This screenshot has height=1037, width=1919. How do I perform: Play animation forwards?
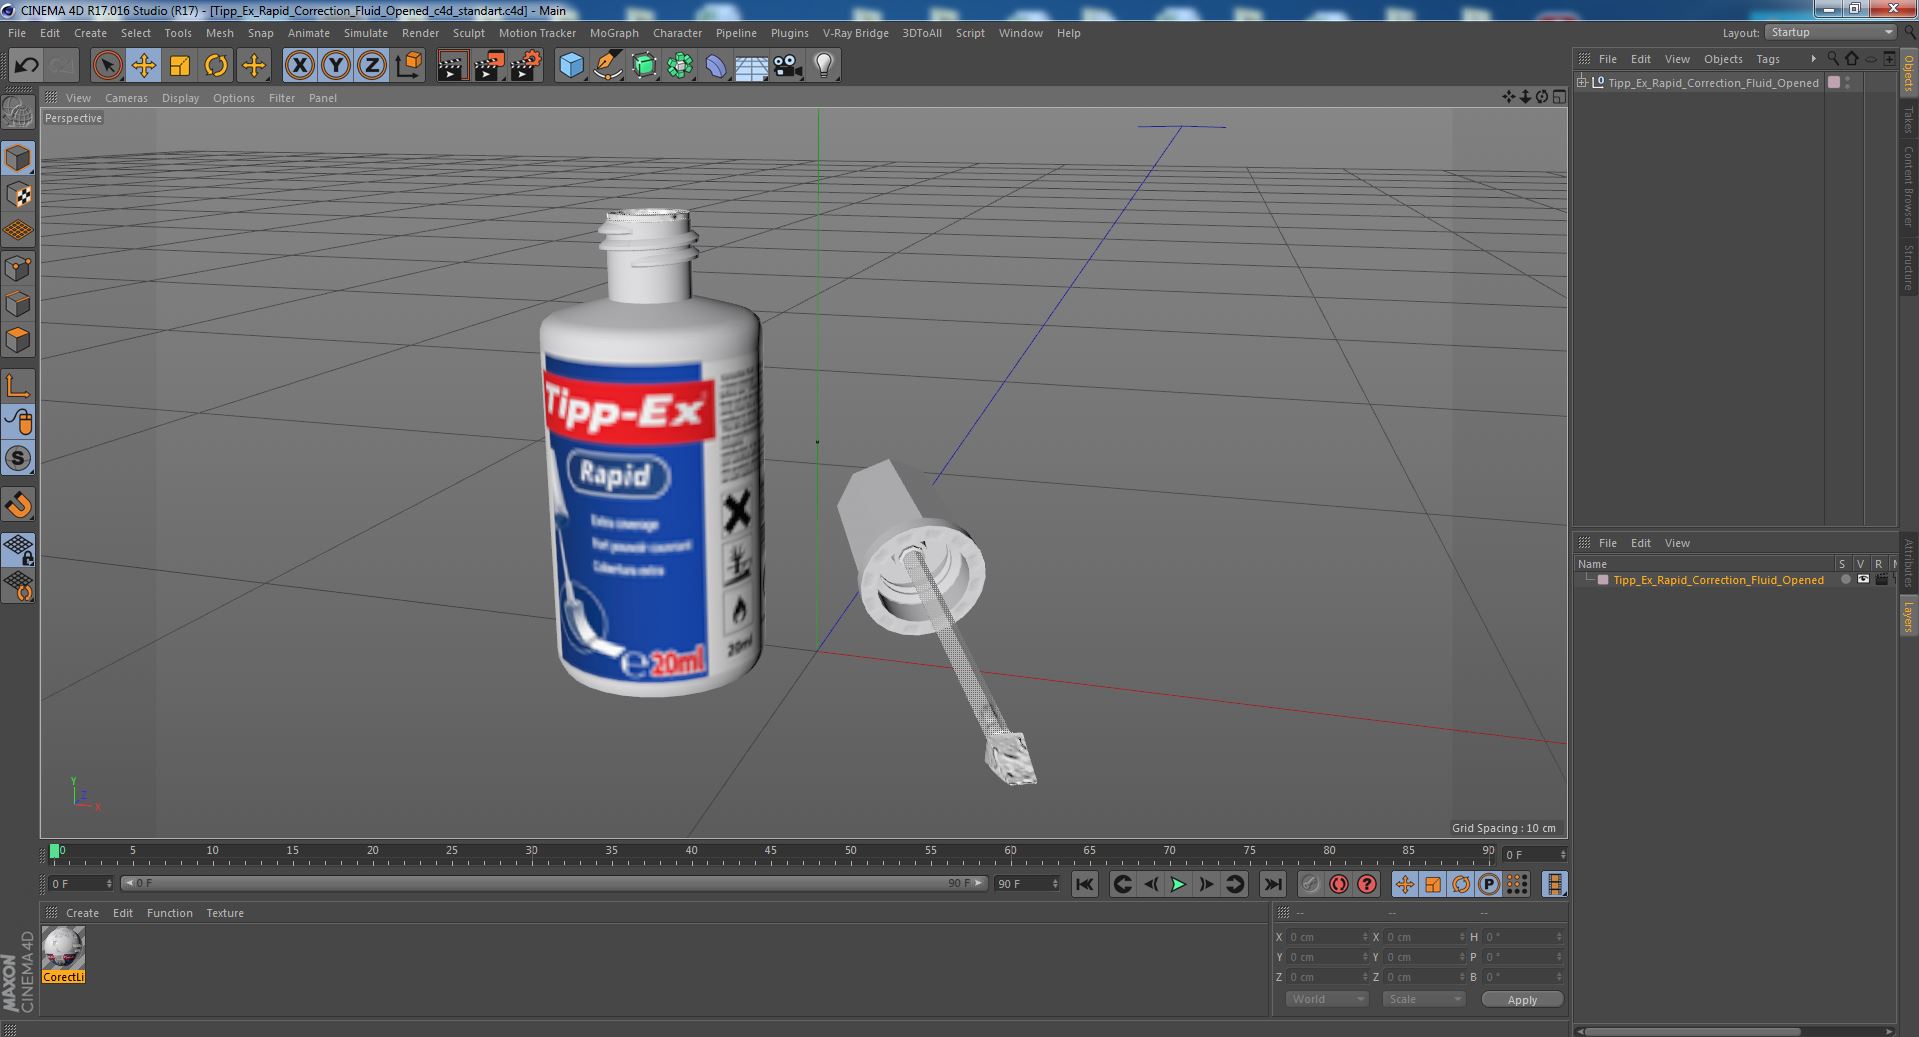click(x=1178, y=884)
